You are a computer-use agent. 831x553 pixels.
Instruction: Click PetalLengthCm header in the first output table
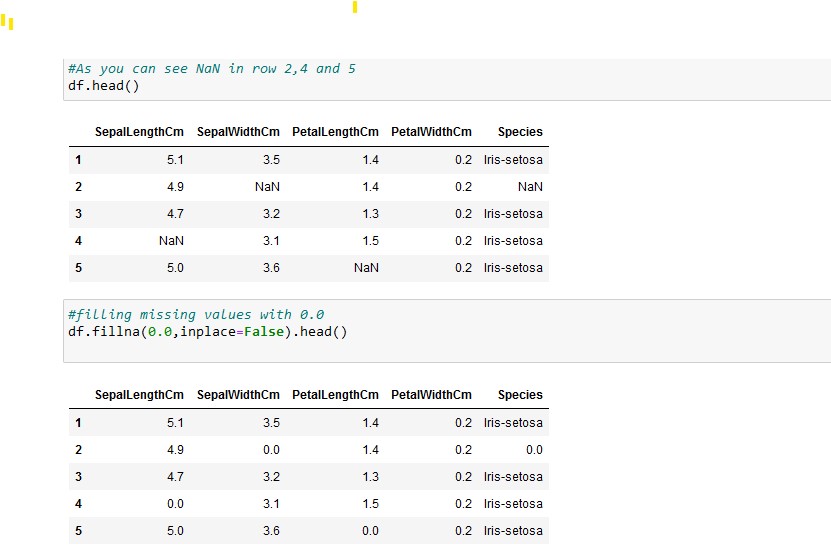pyautogui.click(x=335, y=132)
